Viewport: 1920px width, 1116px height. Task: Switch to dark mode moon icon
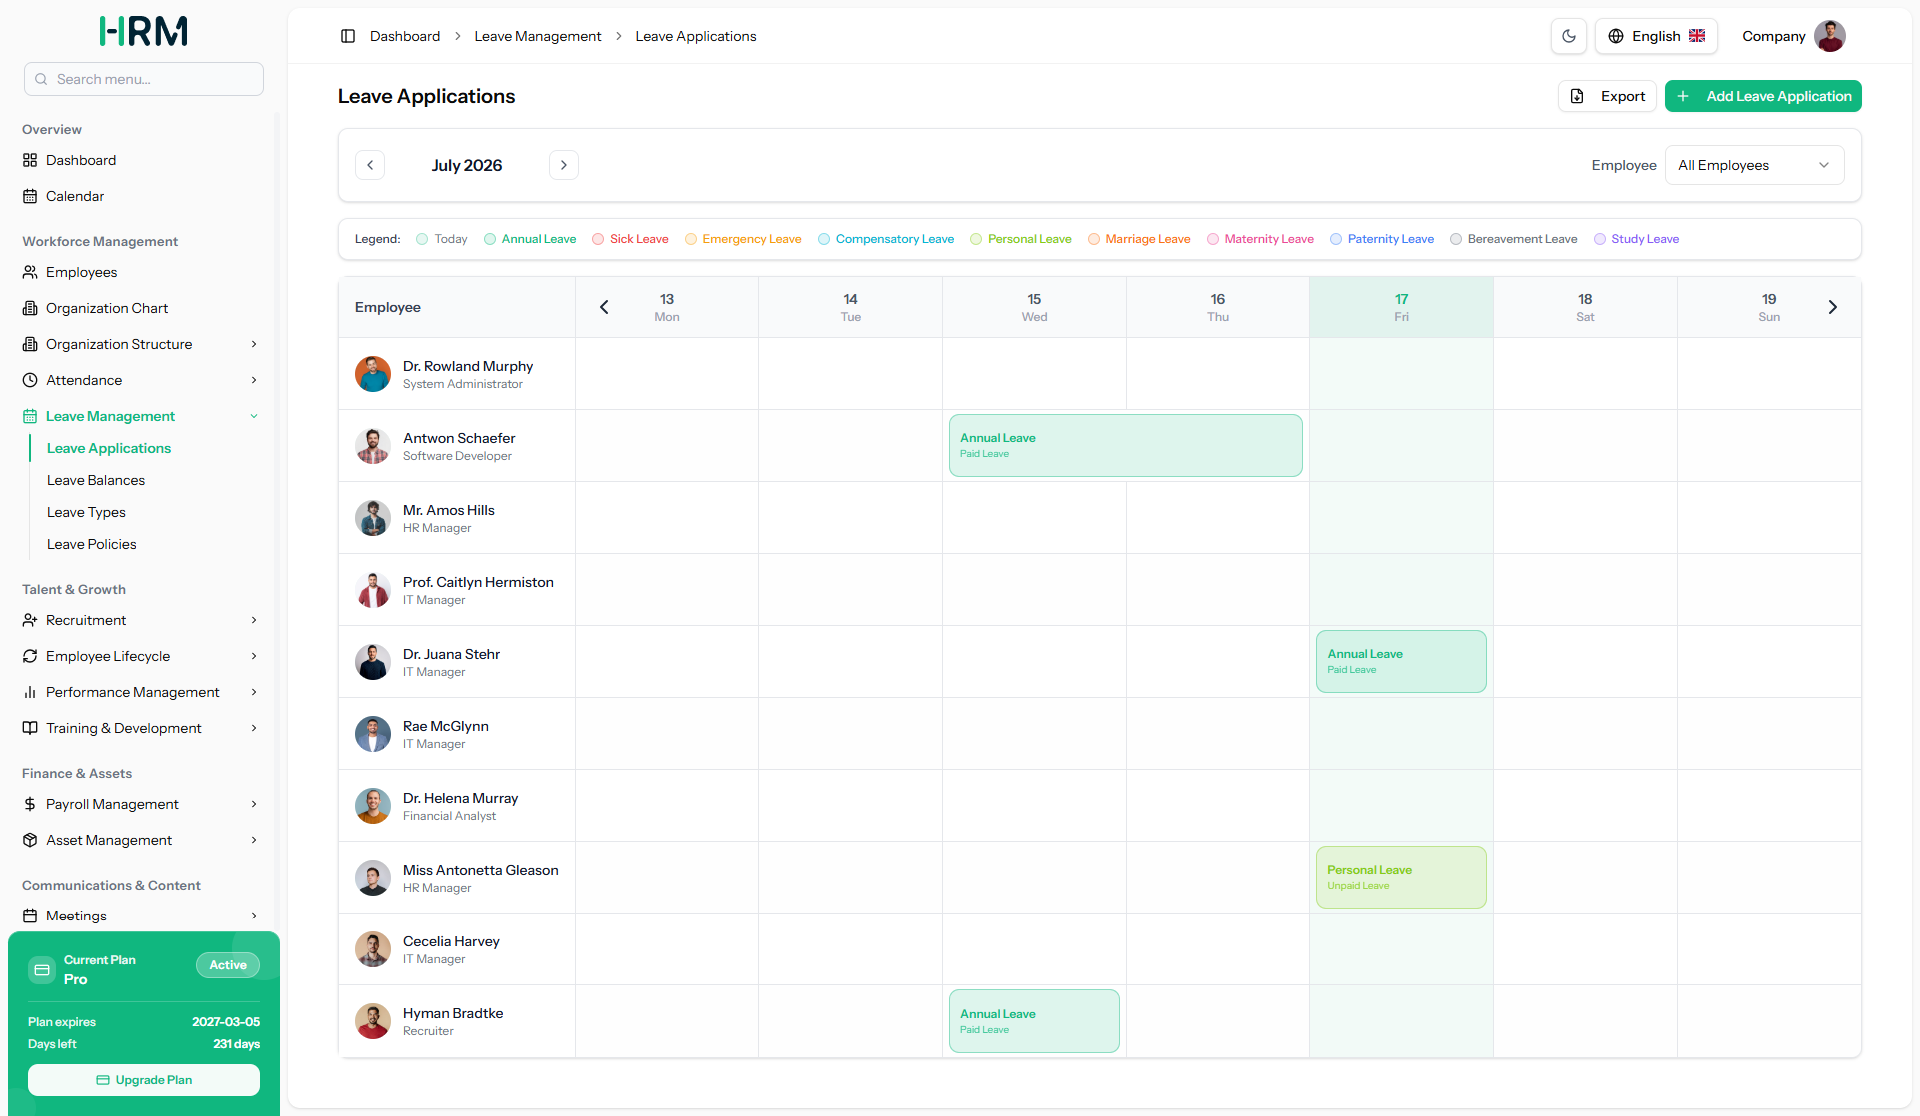tap(1569, 36)
